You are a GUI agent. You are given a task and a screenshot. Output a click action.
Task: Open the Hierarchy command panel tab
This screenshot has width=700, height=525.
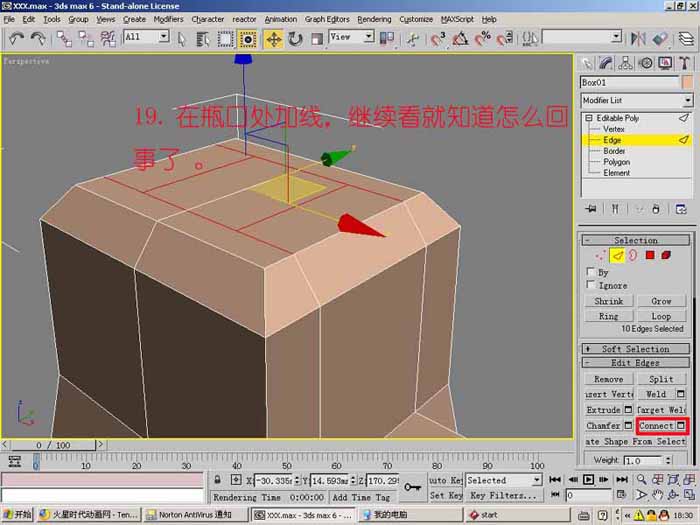point(625,63)
